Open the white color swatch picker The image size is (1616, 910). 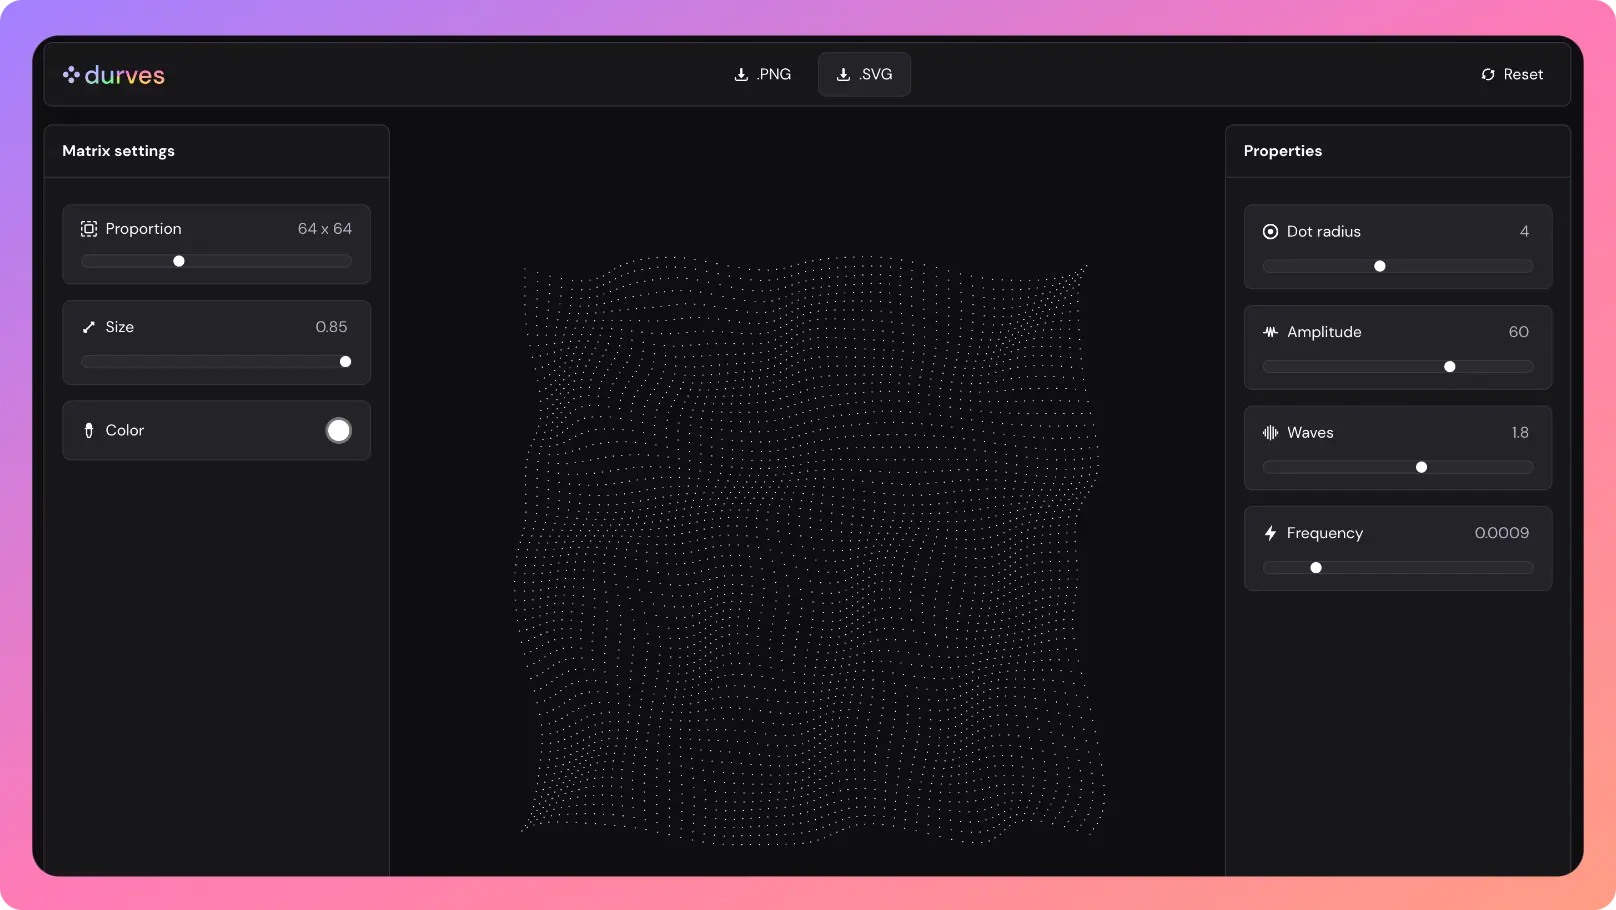point(339,431)
